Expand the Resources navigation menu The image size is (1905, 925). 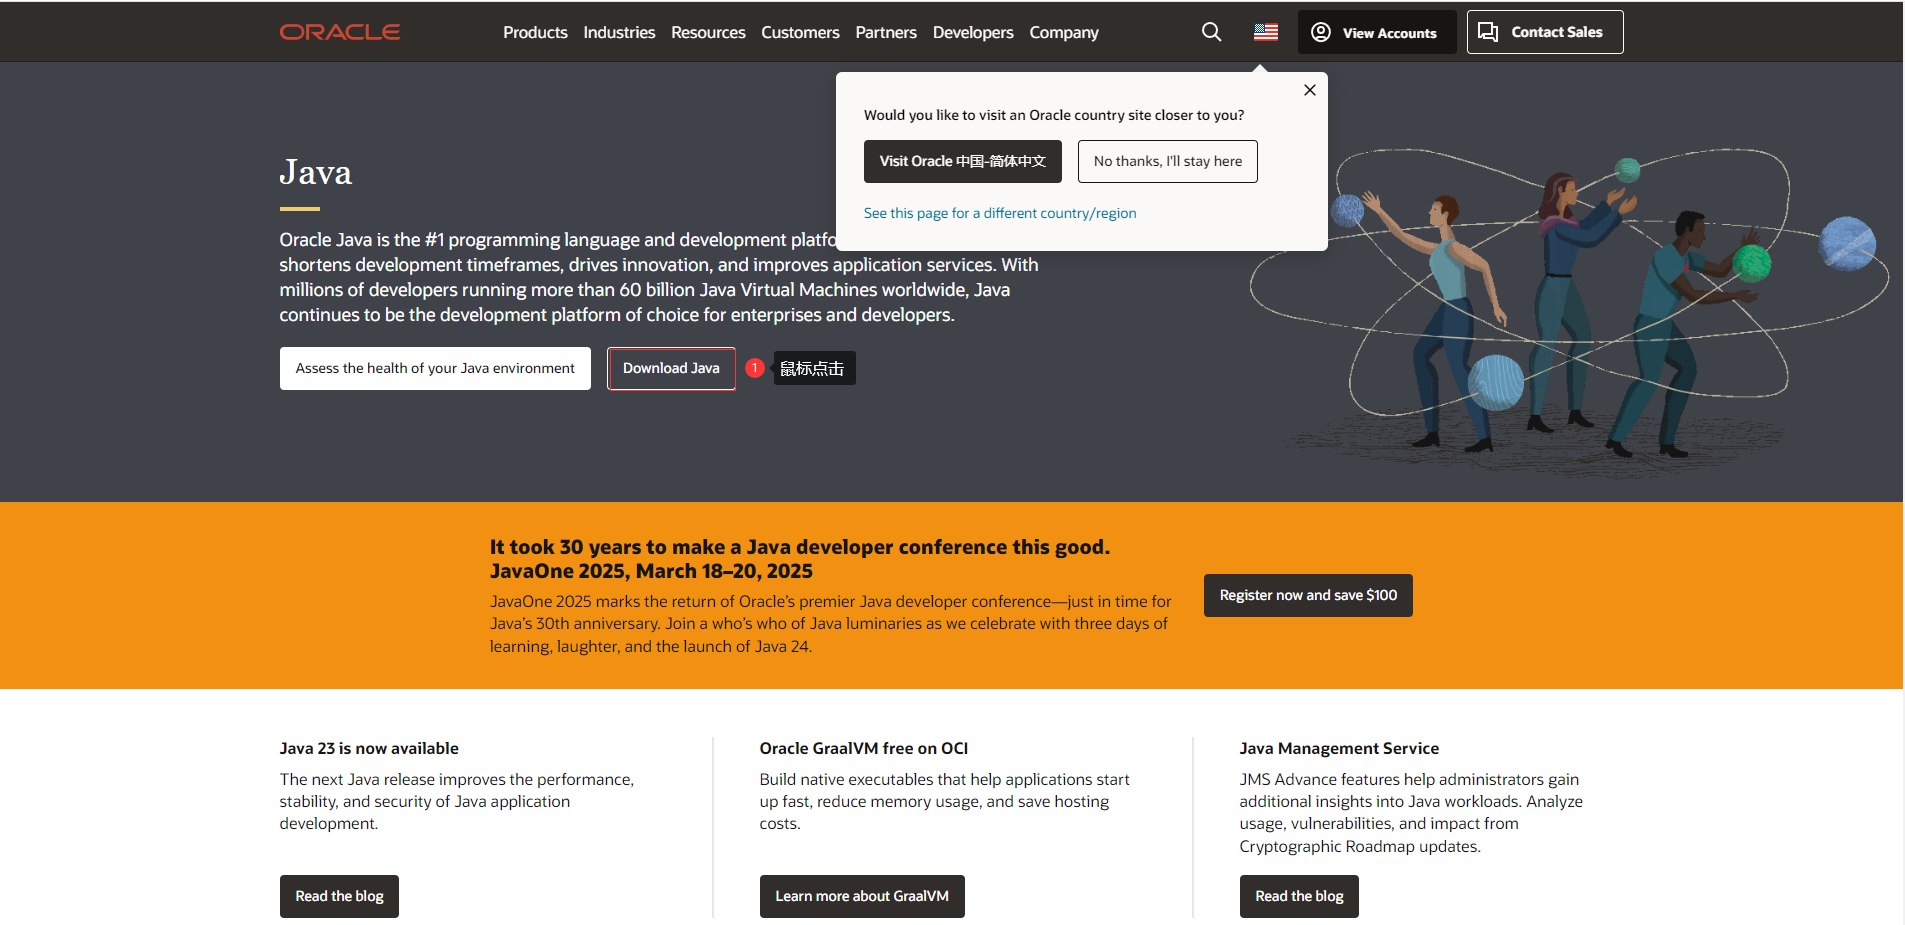click(x=708, y=33)
